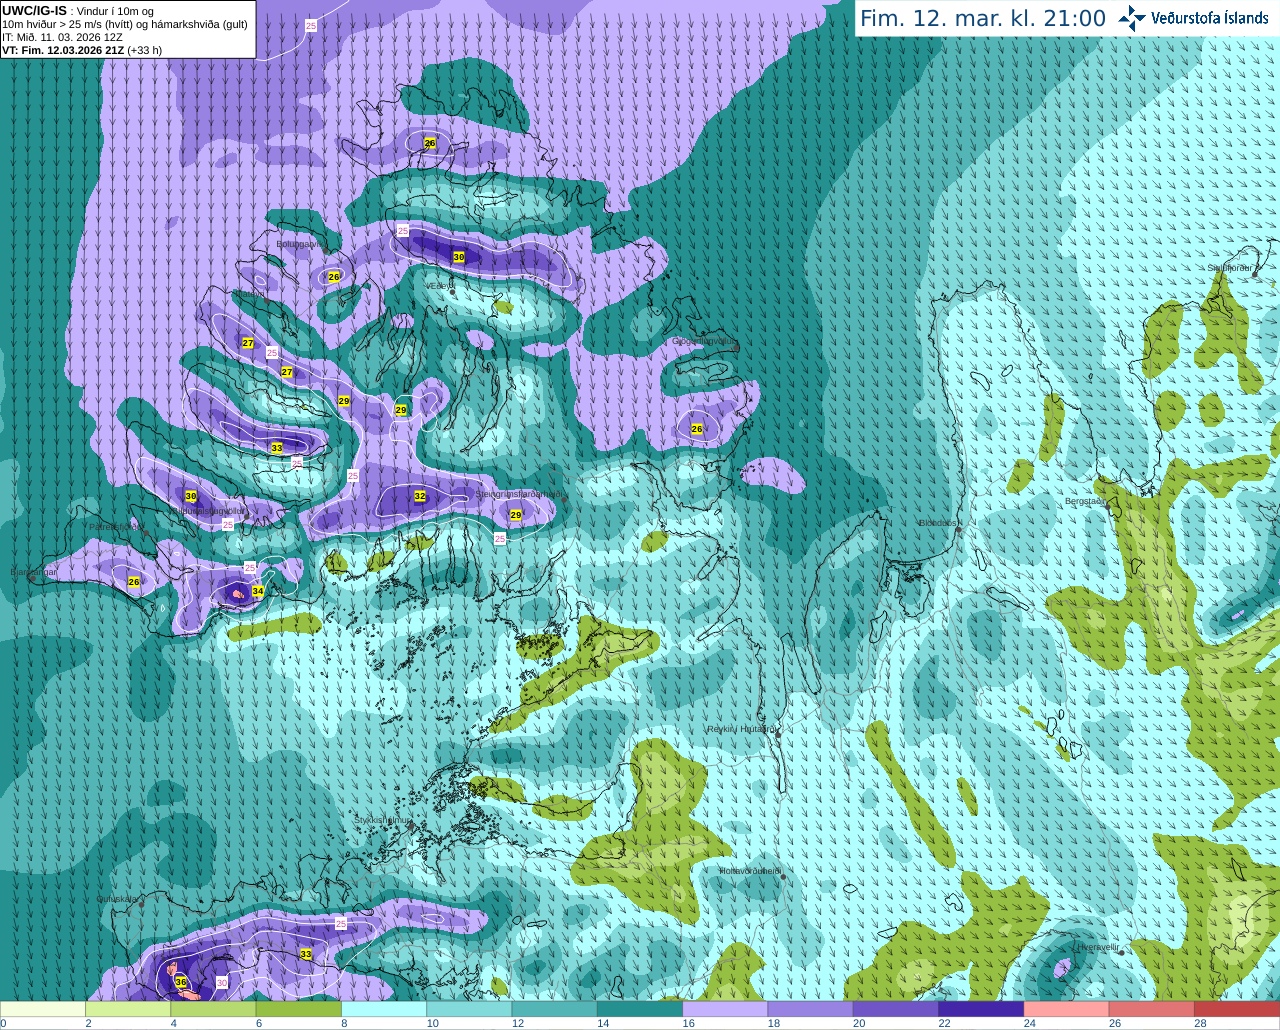This screenshot has width=1280, height=1030.
Task: Click the Steingrímsfjarðarheiði station label
Action: pos(518,494)
